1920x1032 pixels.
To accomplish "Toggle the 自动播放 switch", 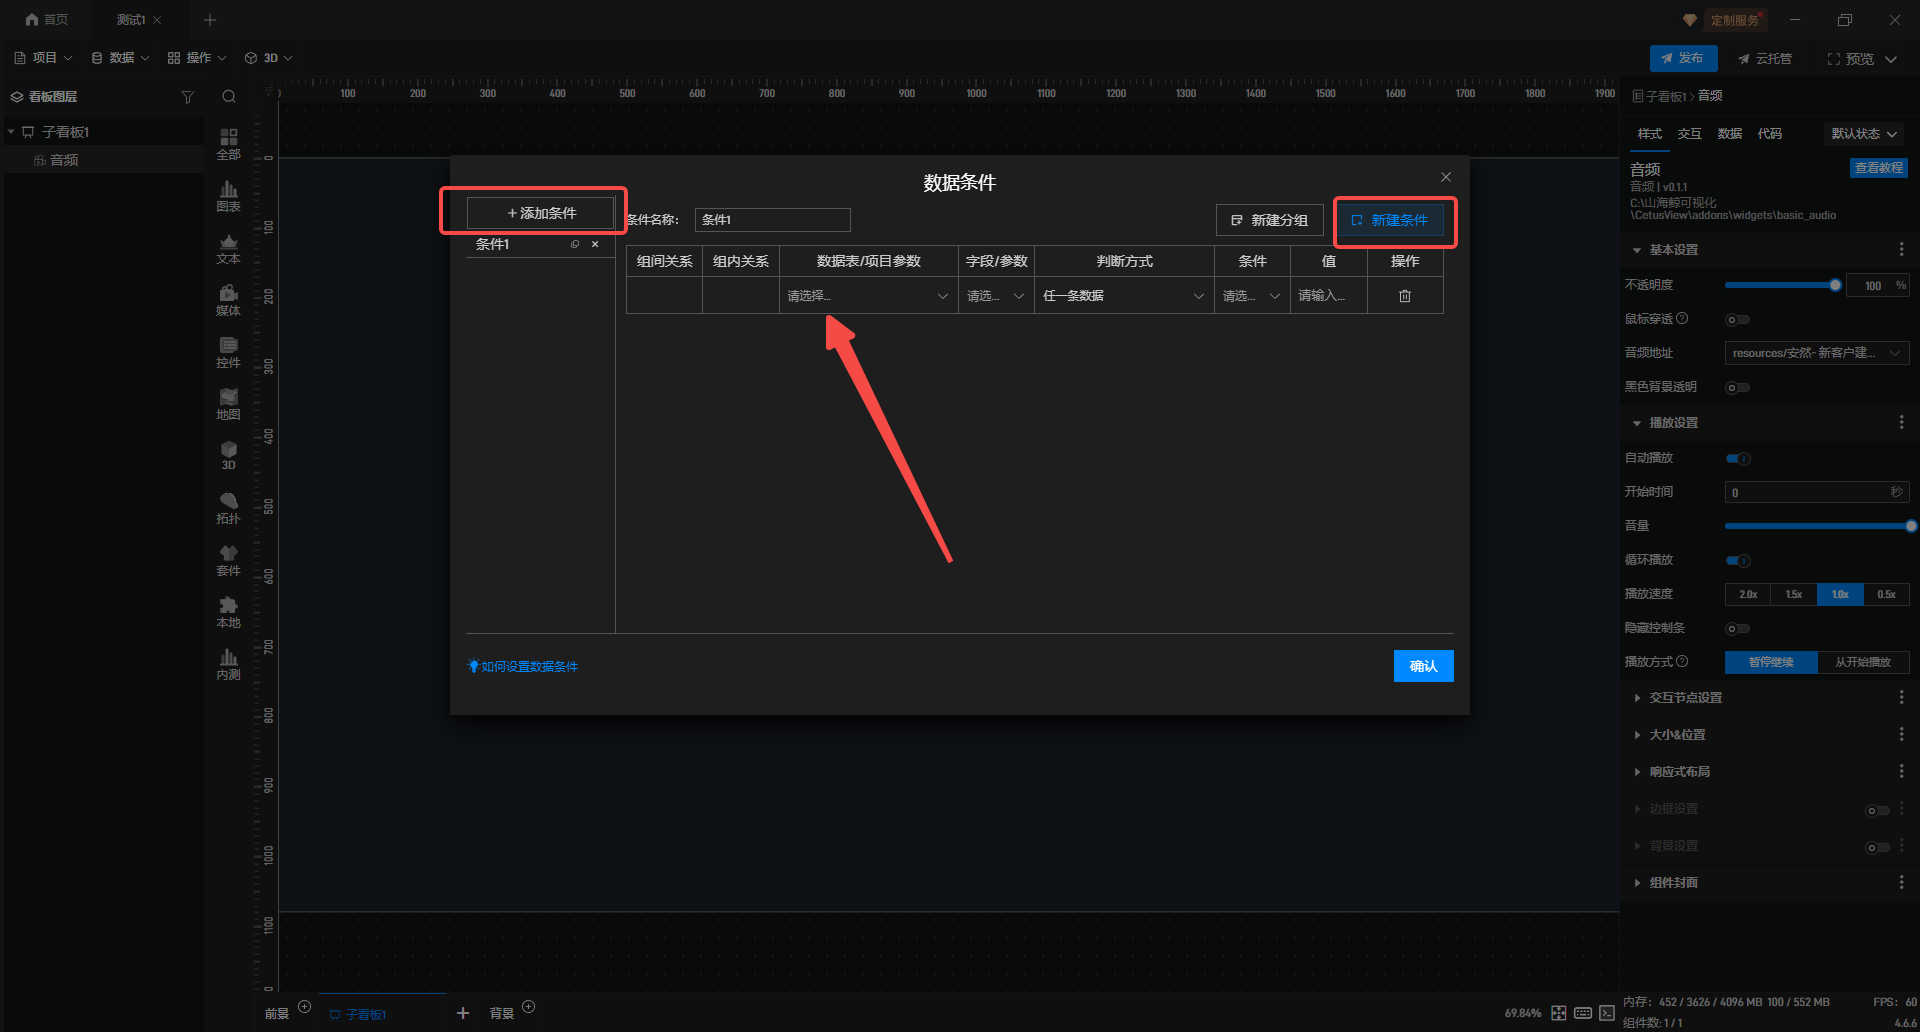I will pyautogui.click(x=1738, y=459).
